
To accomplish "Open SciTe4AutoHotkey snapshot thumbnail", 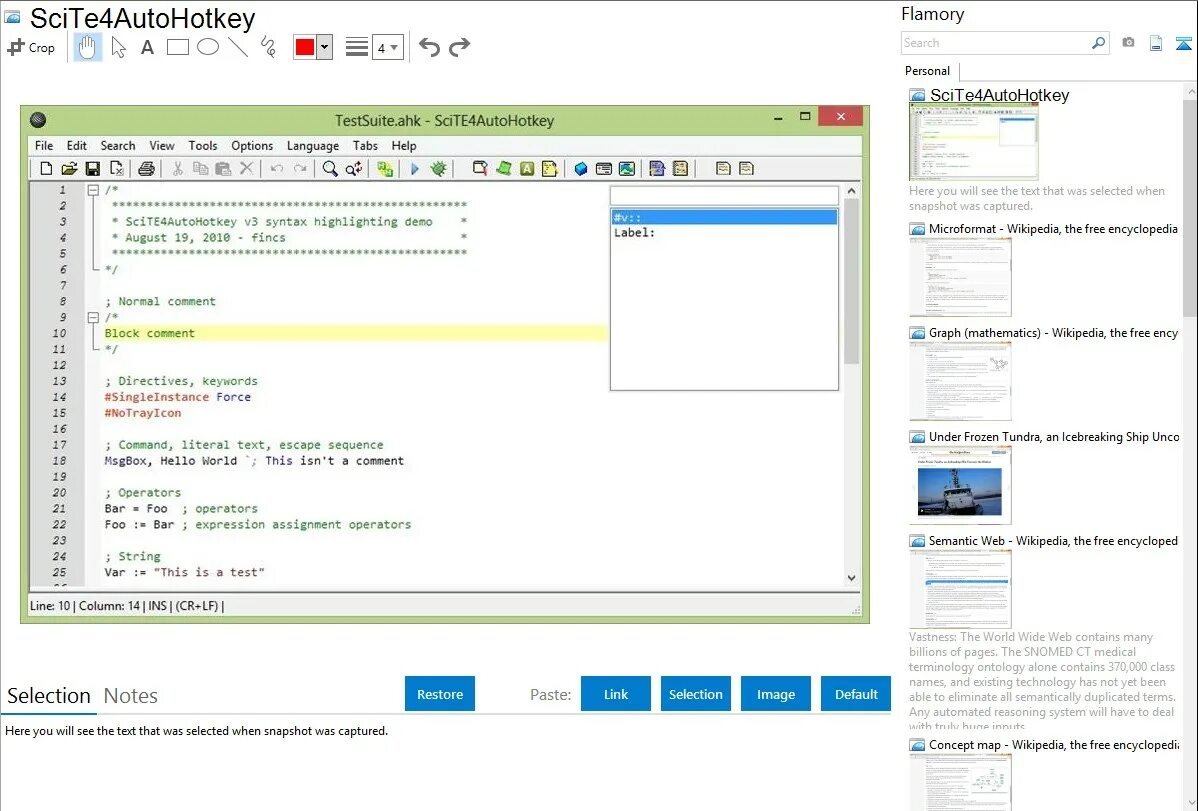I will 973,143.
